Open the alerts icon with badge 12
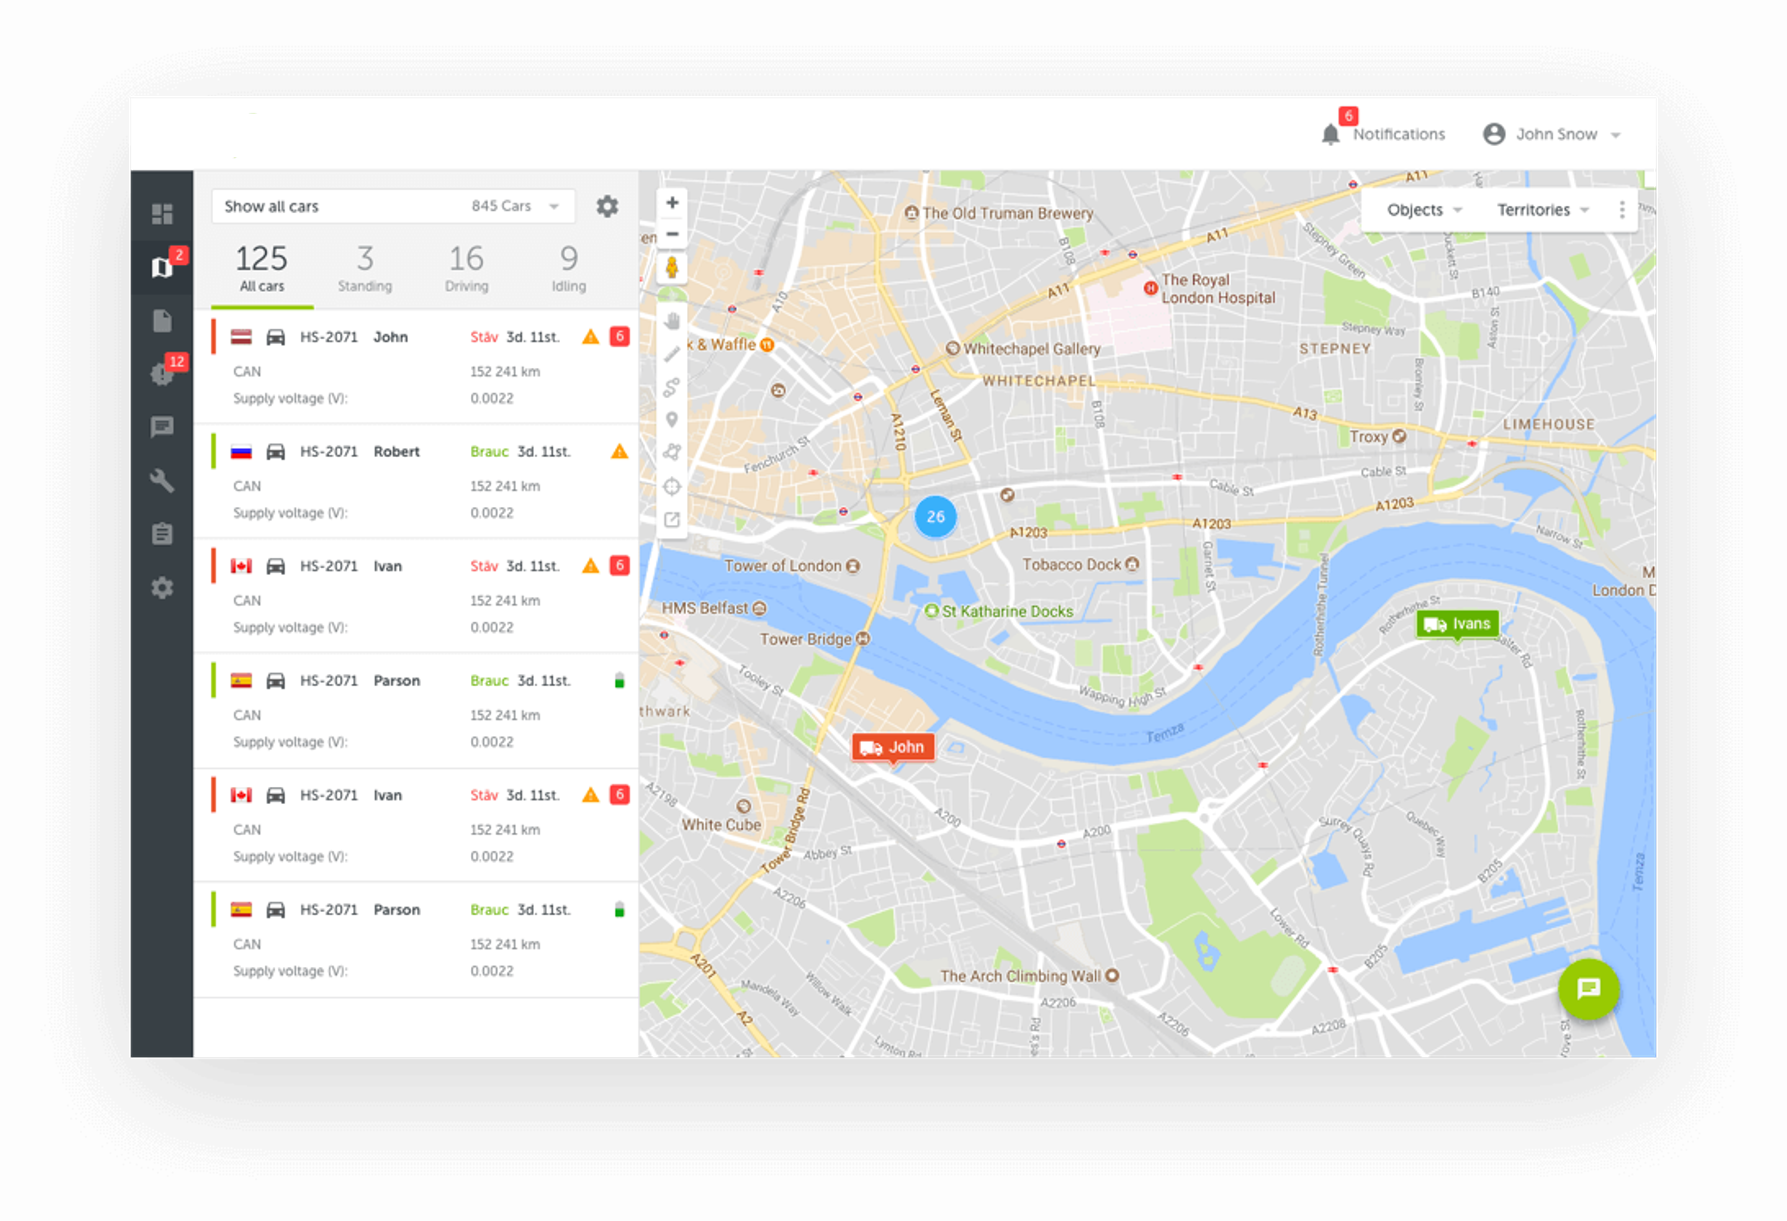The image size is (1787, 1221). [x=163, y=374]
